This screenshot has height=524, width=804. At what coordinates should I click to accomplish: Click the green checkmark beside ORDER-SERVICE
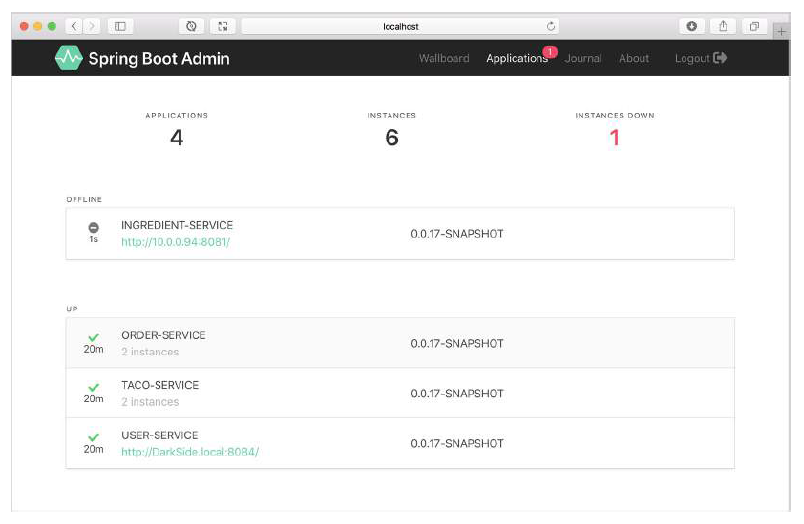pyautogui.click(x=93, y=337)
